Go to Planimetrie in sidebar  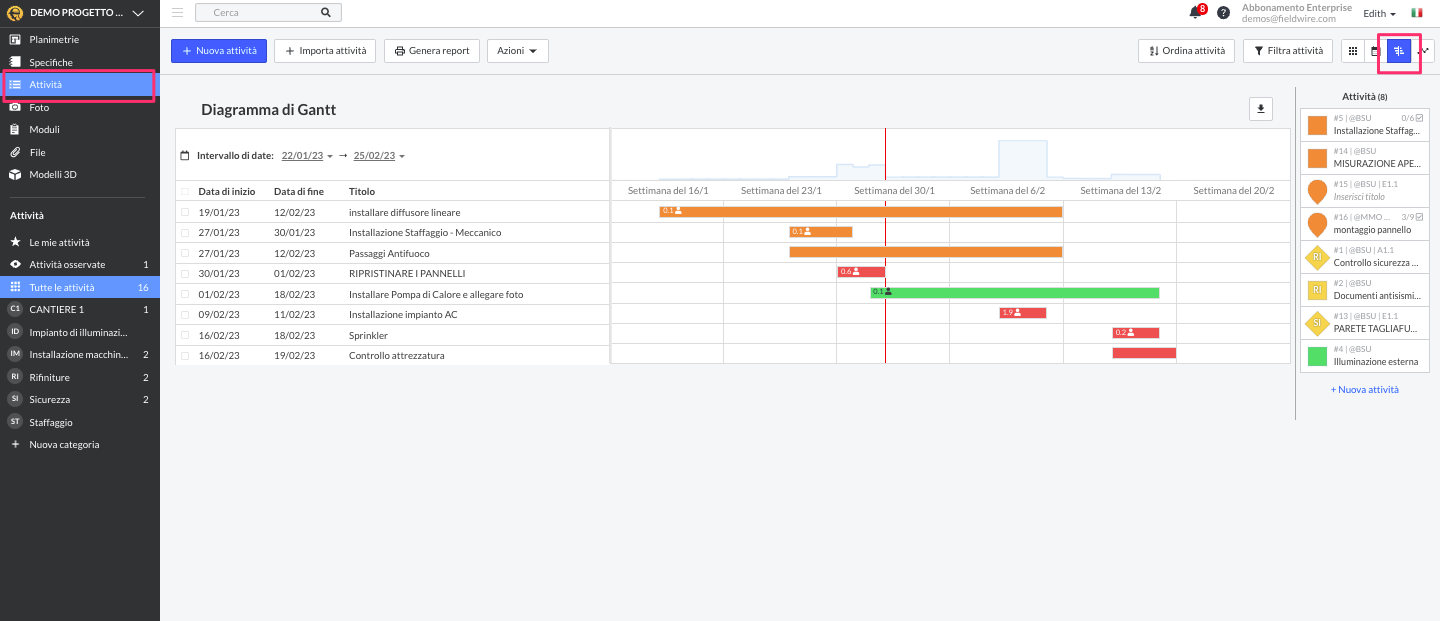(54, 40)
